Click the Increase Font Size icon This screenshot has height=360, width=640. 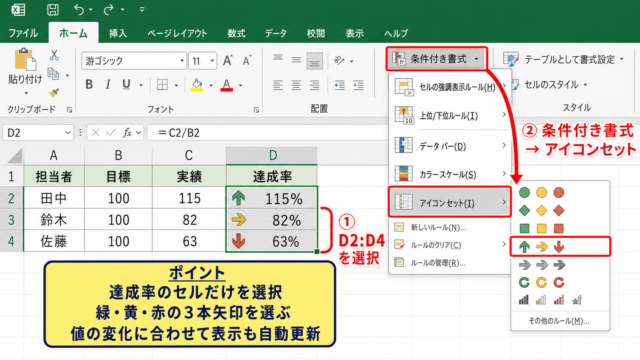tap(227, 61)
